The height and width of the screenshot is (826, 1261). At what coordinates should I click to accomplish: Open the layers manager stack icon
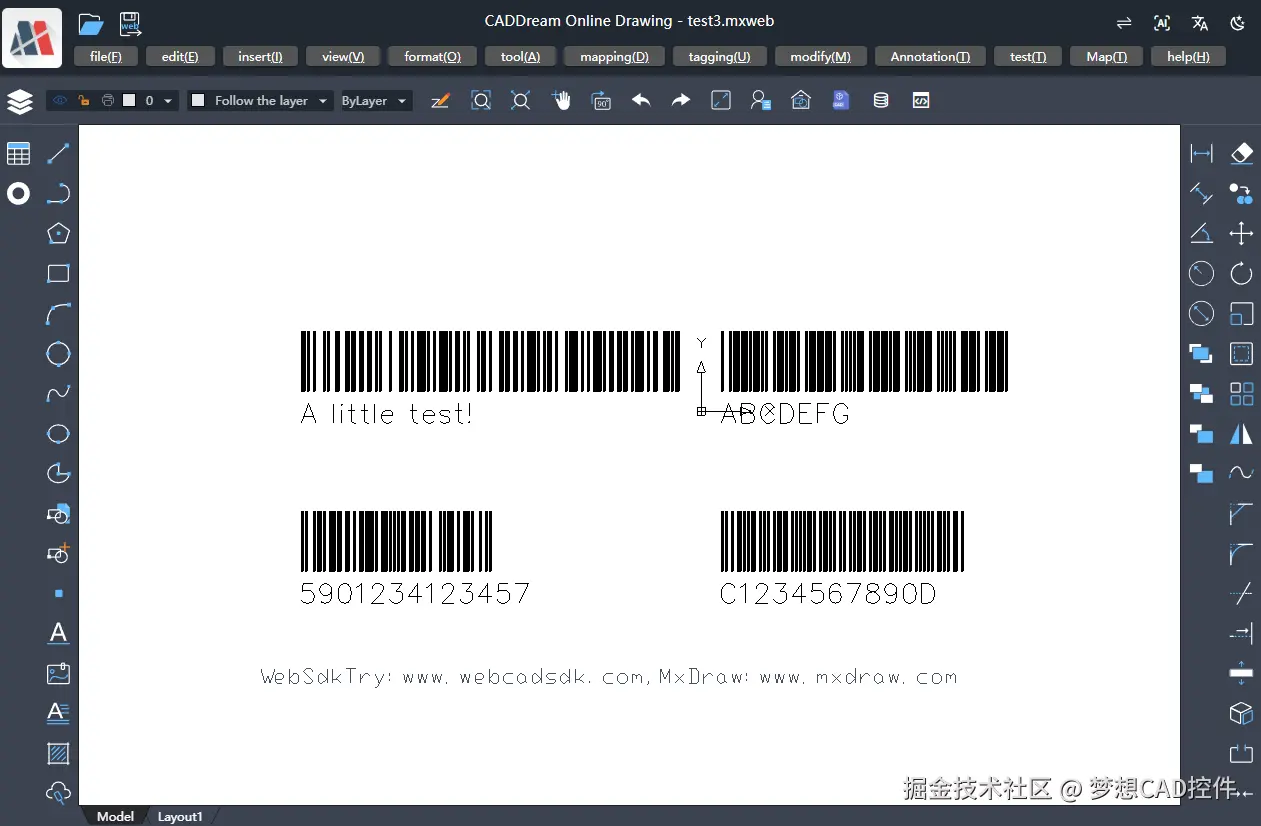tap(20, 101)
